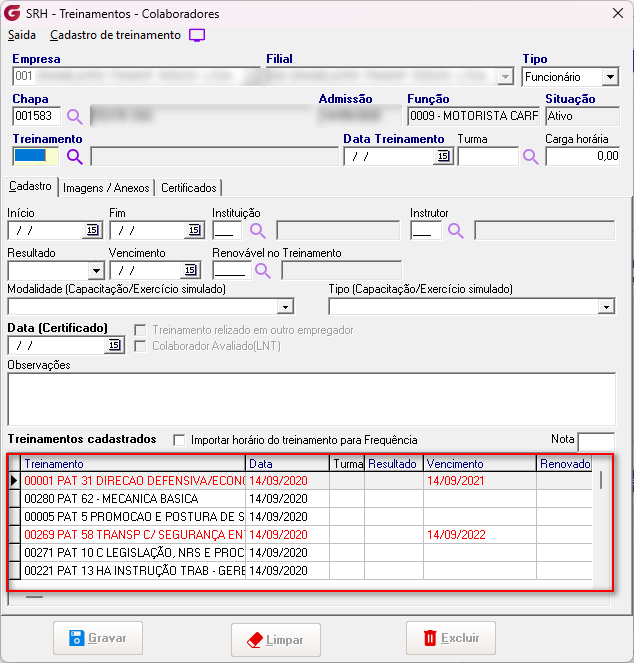Image resolution: width=634 pixels, height=663 pixels.
Task: Click the SRH application logo icon
Action: coord(11,13)
